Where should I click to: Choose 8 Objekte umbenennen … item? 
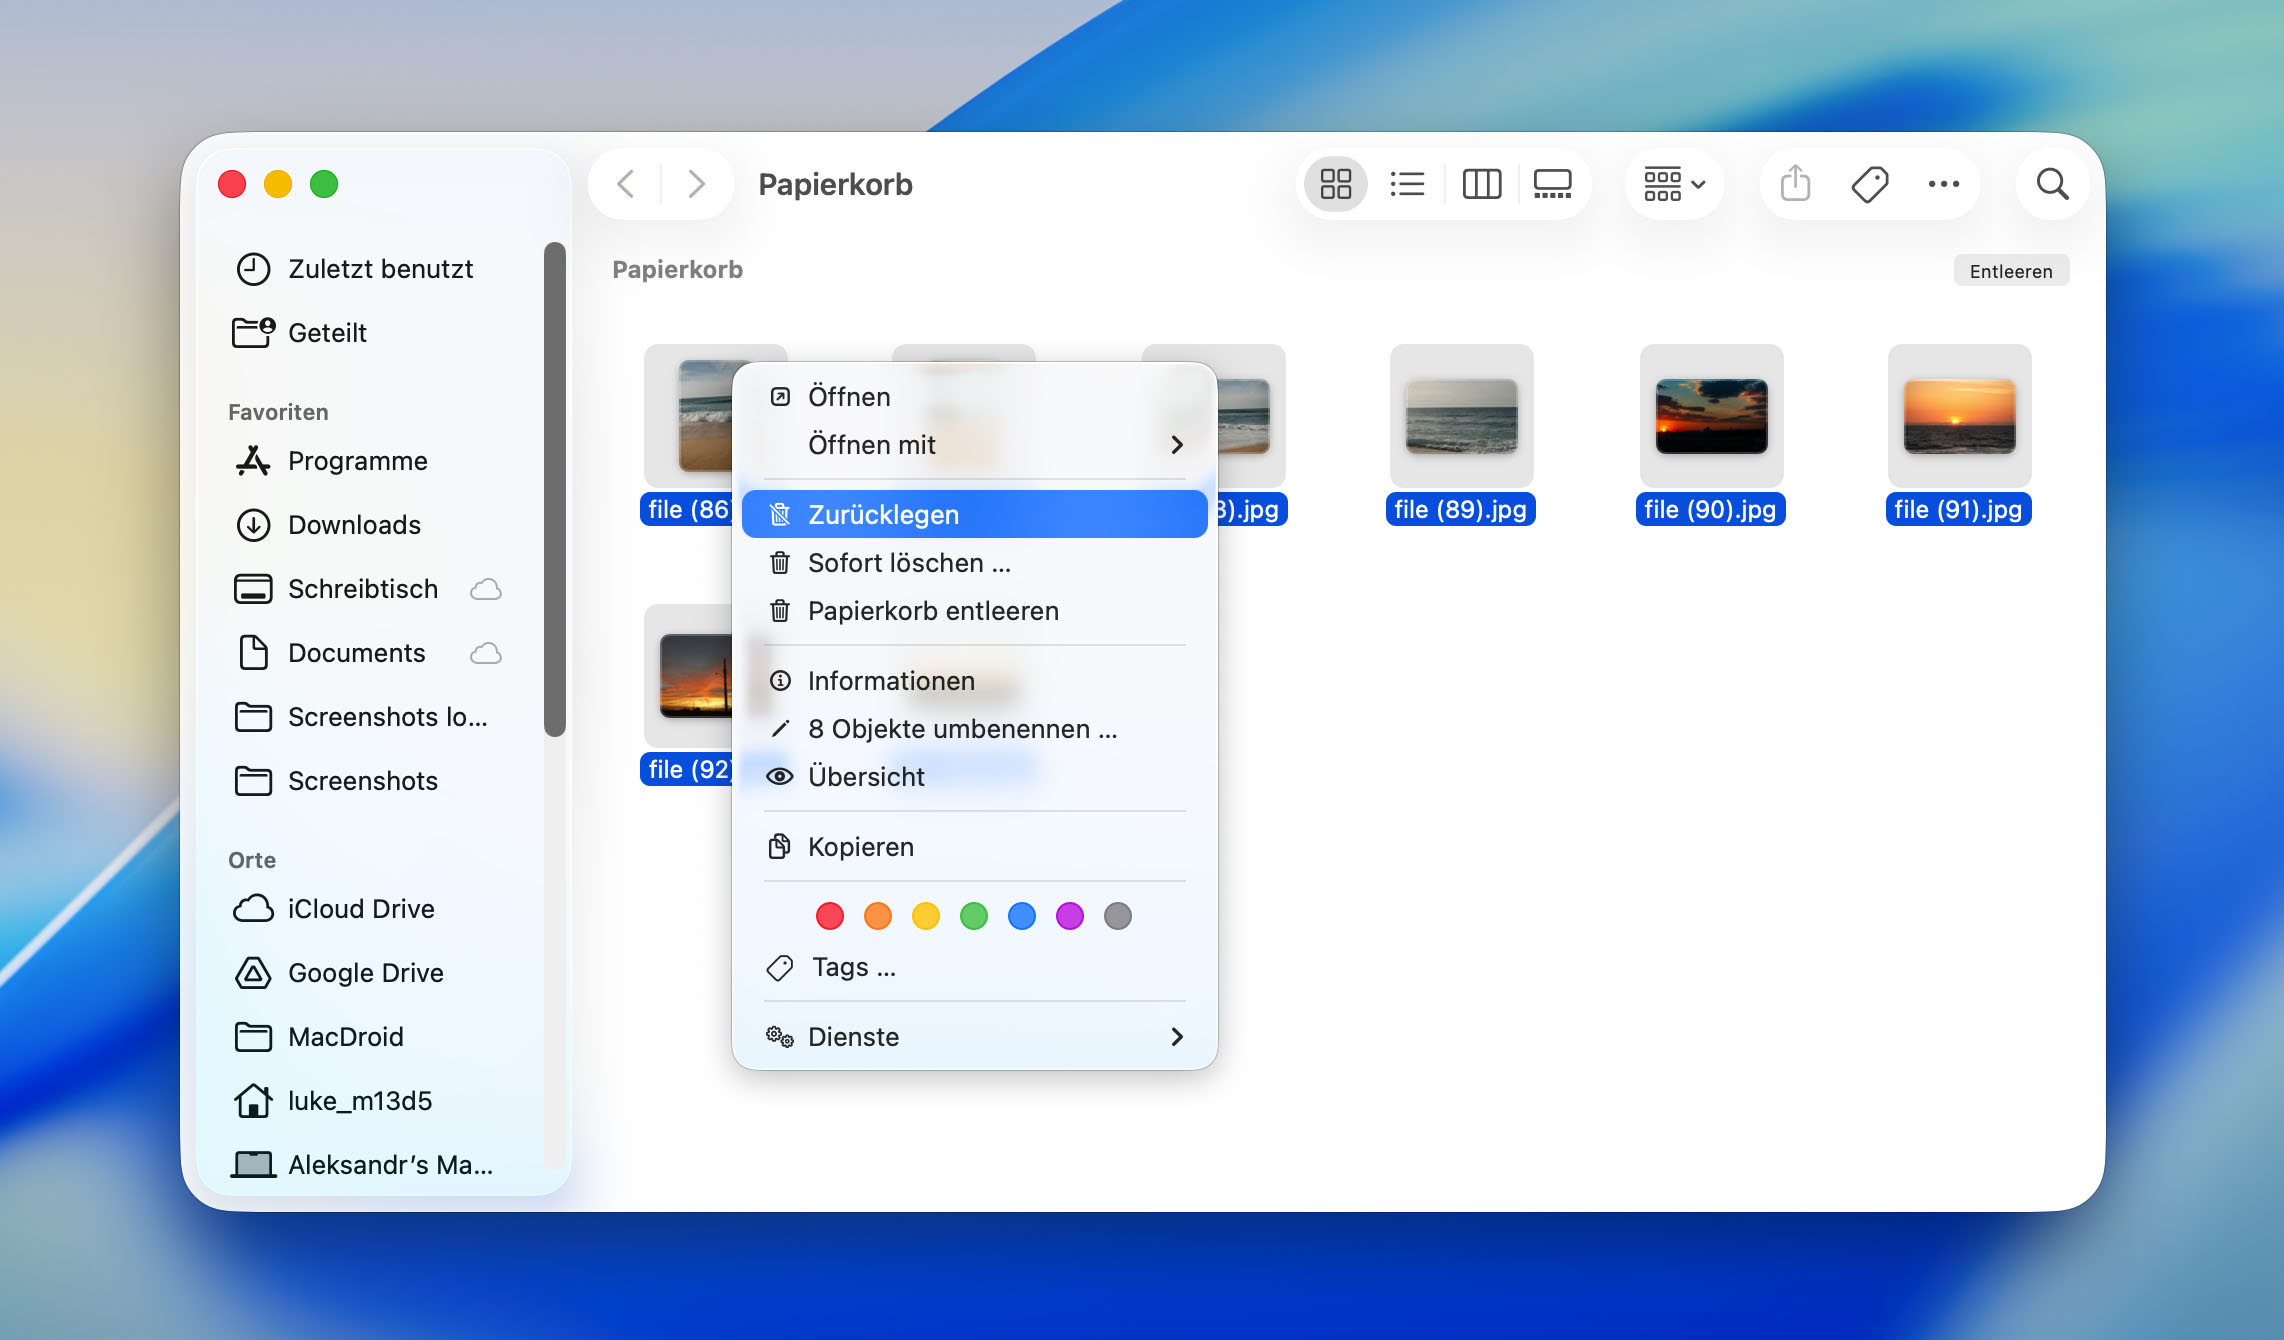click(x=974, y=729)
